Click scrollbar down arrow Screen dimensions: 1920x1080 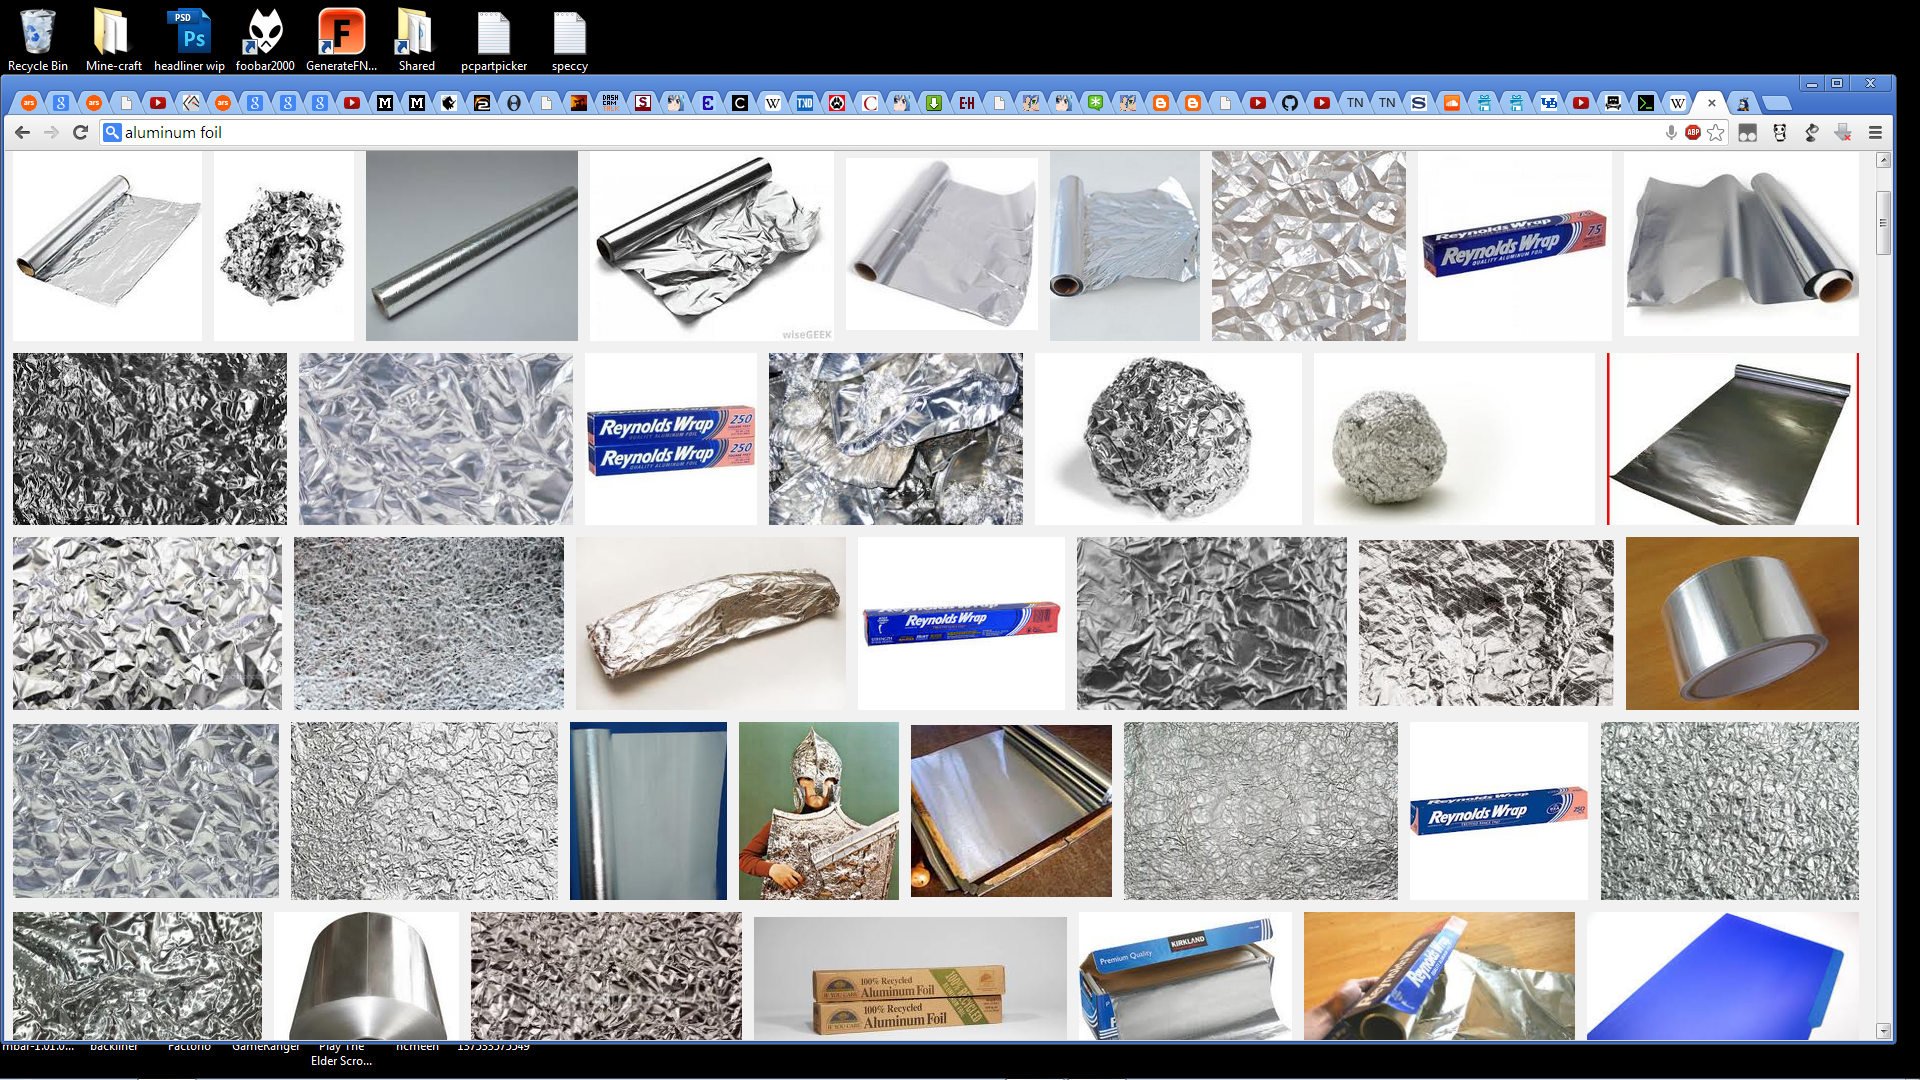click(x=1883, y=1030)
